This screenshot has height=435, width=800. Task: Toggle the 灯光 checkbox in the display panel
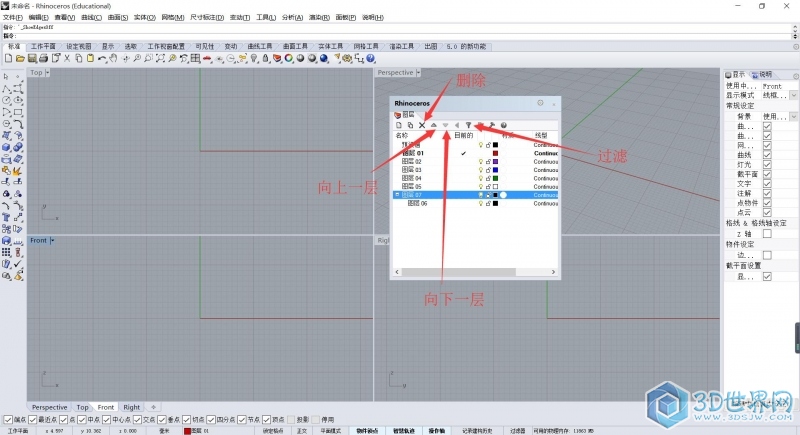coord(767,165)
